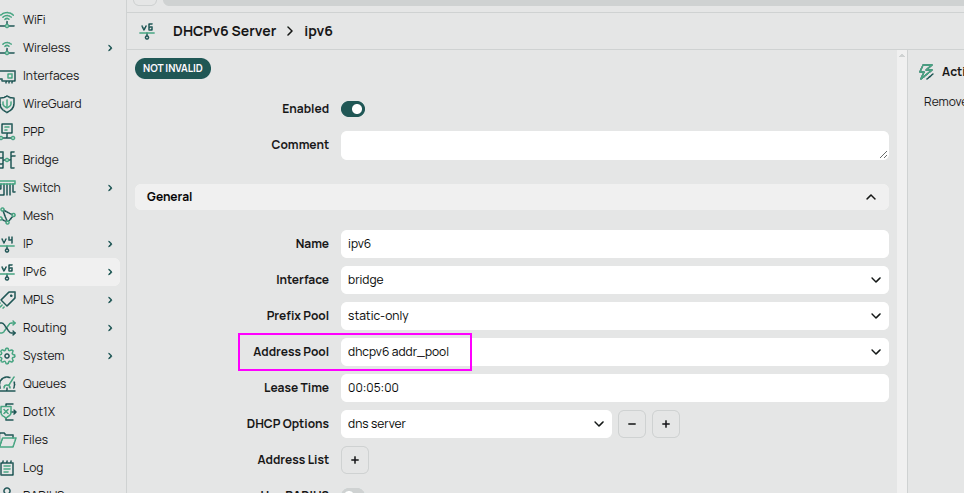Go back to DHCPv6 Server breadcrumb

click(x=224, y=31)
